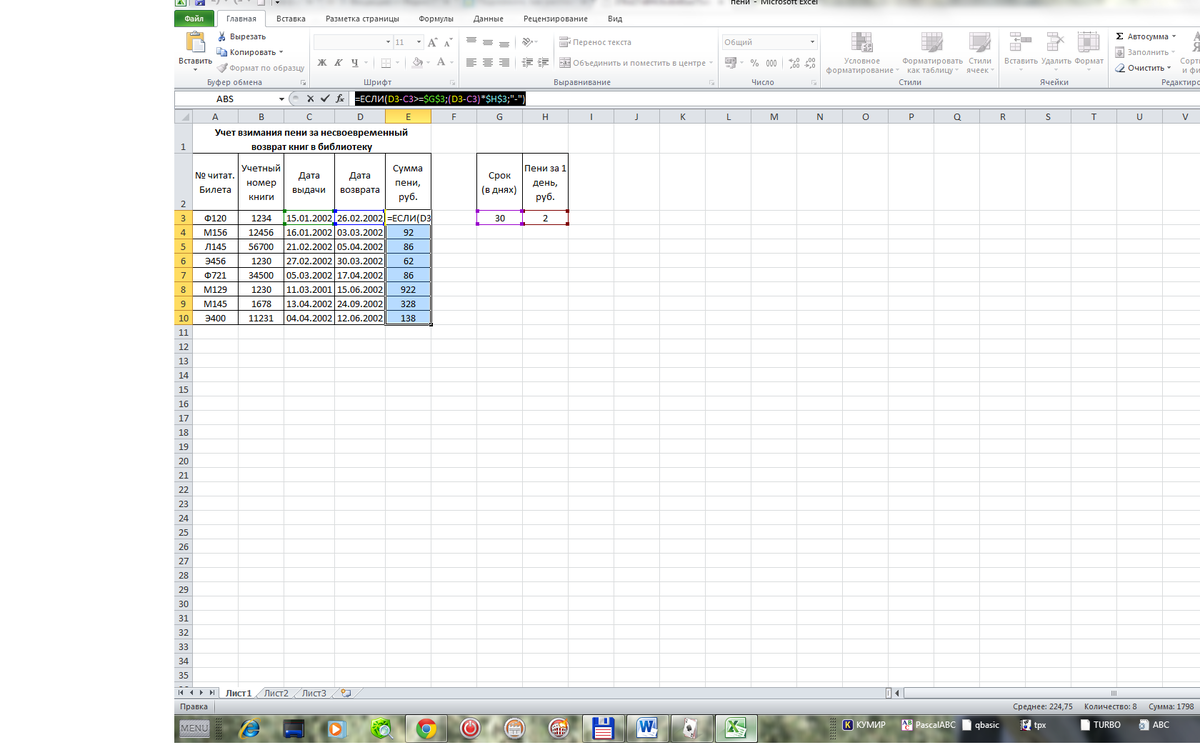
Task: Open the Общий number format dropdown
Action: (813, 42)
